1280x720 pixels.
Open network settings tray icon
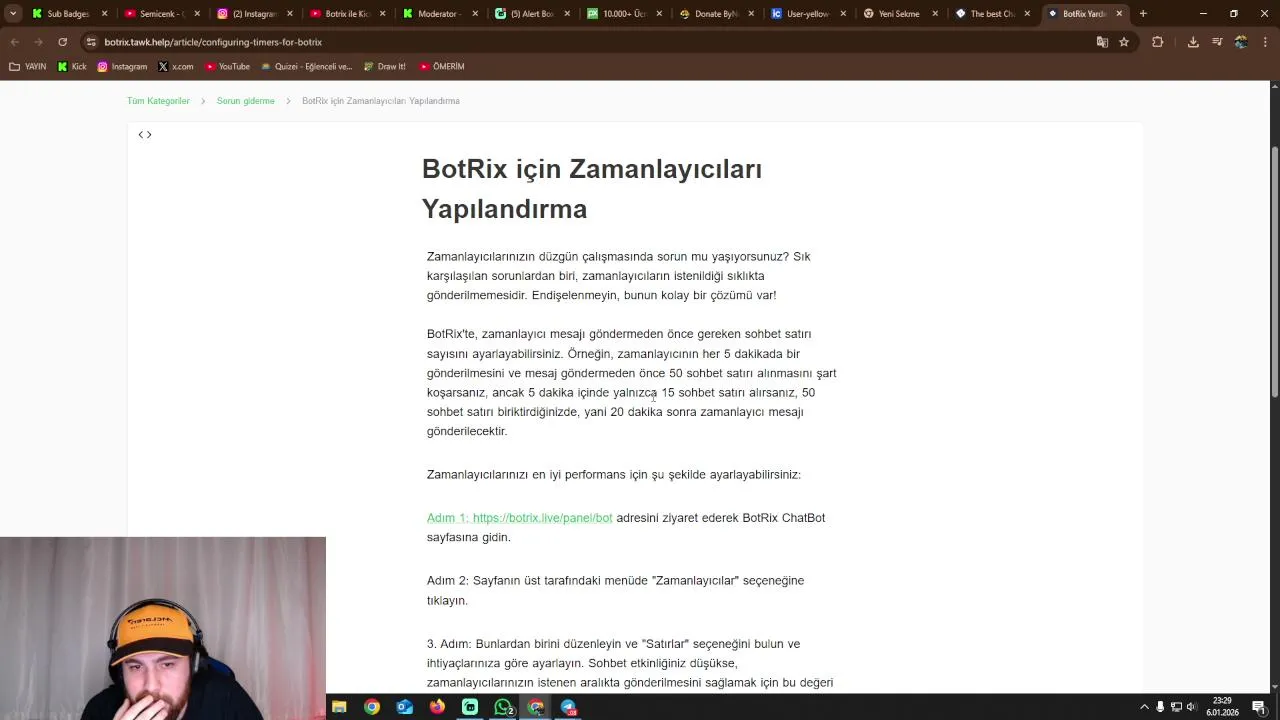[x=1176, y=707]
